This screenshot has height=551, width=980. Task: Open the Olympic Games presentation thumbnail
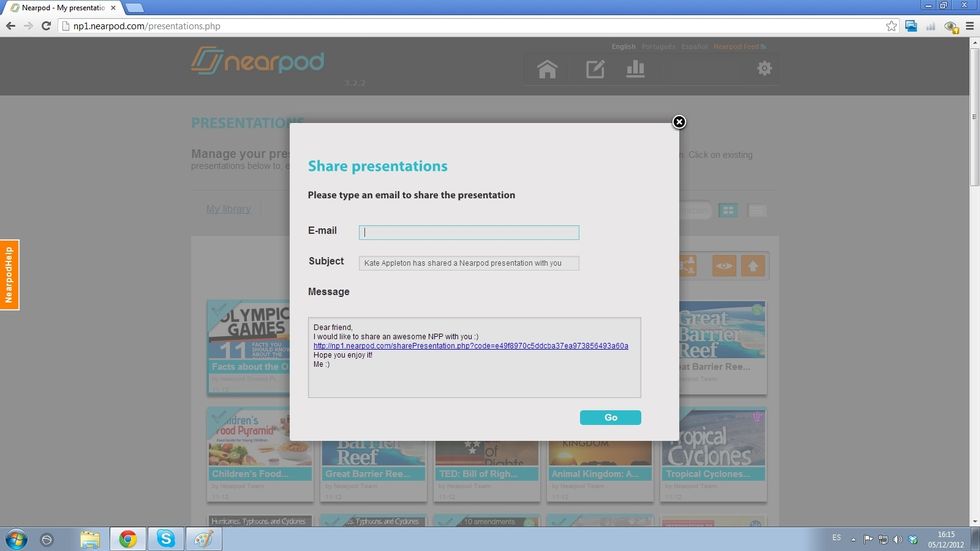tap(248, 347)
